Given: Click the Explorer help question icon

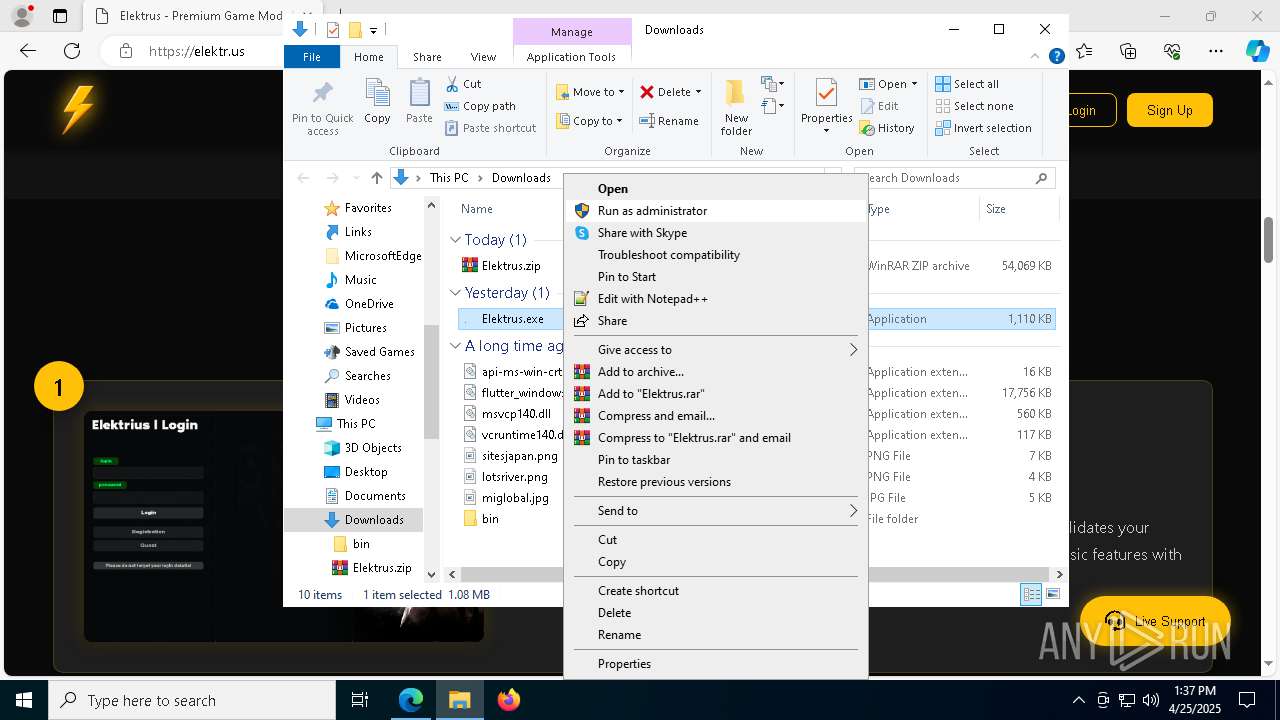Looking at the screenshot, I should coord(1056,57).
